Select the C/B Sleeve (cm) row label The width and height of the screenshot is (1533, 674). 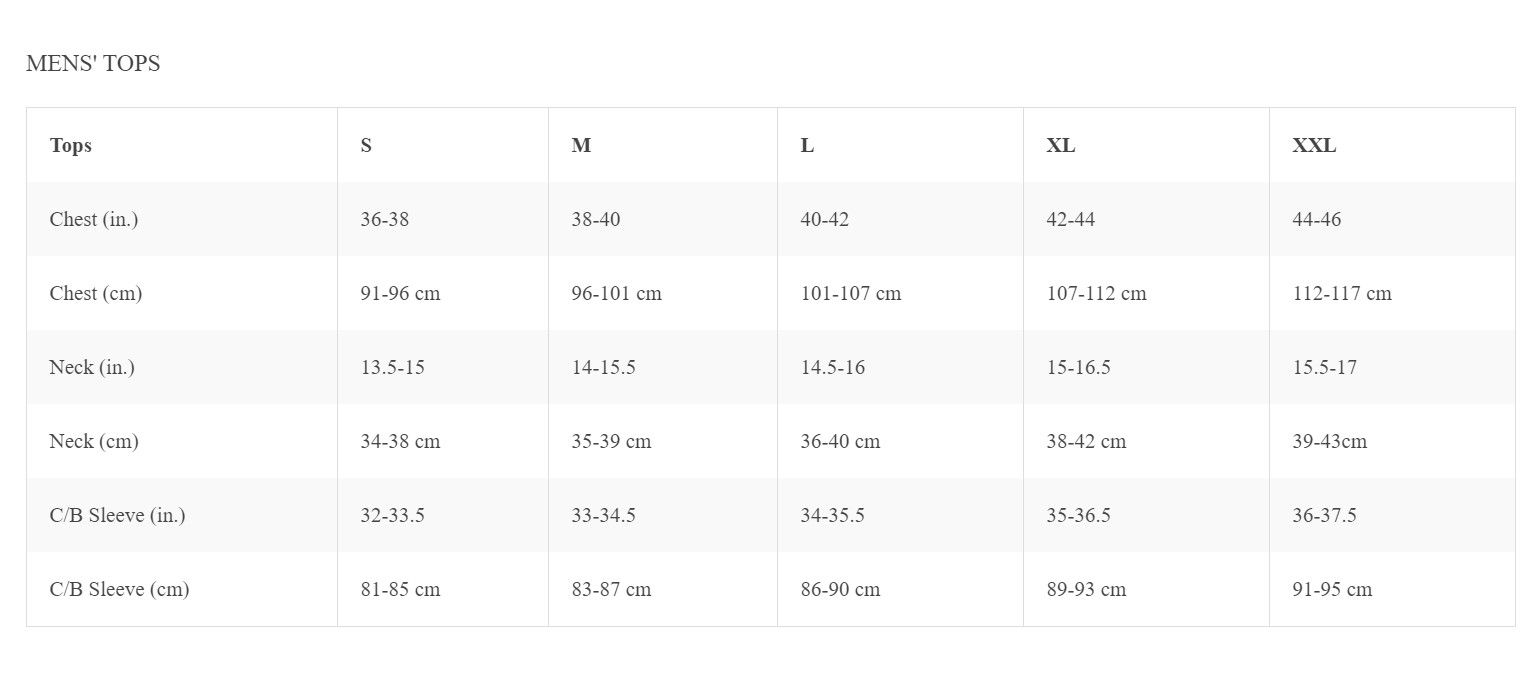click(x=120, y=589)
